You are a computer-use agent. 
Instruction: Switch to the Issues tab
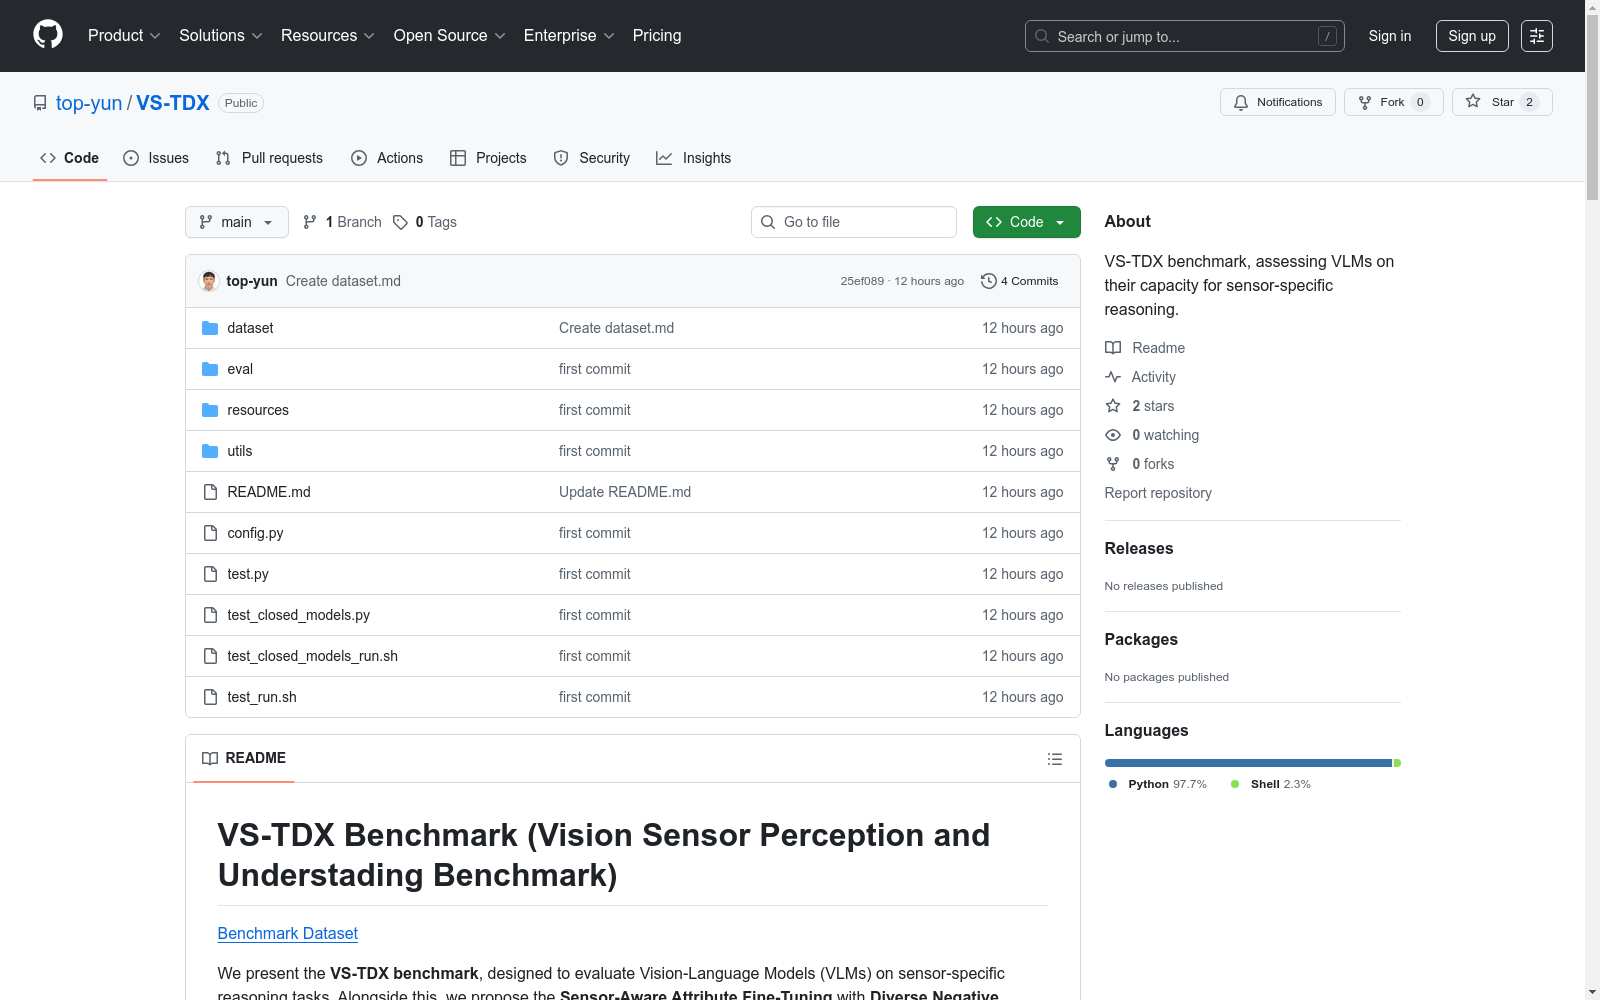click(156, 158)
